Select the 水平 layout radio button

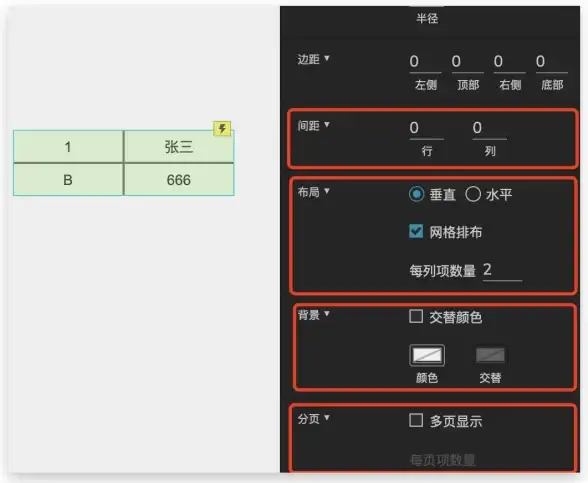coord(473,194)
